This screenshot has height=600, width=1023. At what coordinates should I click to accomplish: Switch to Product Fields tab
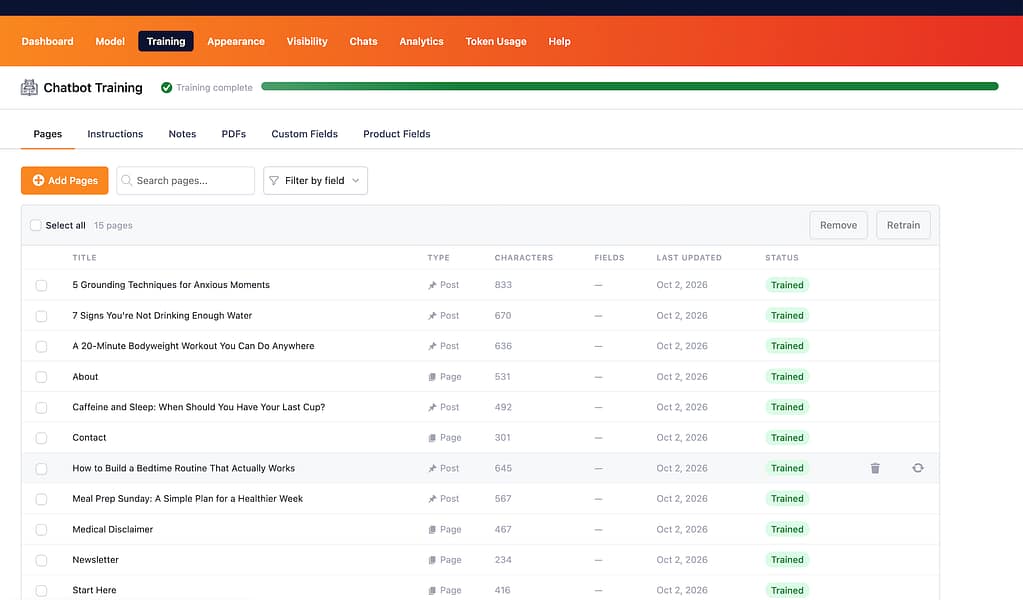click(397, 134)
